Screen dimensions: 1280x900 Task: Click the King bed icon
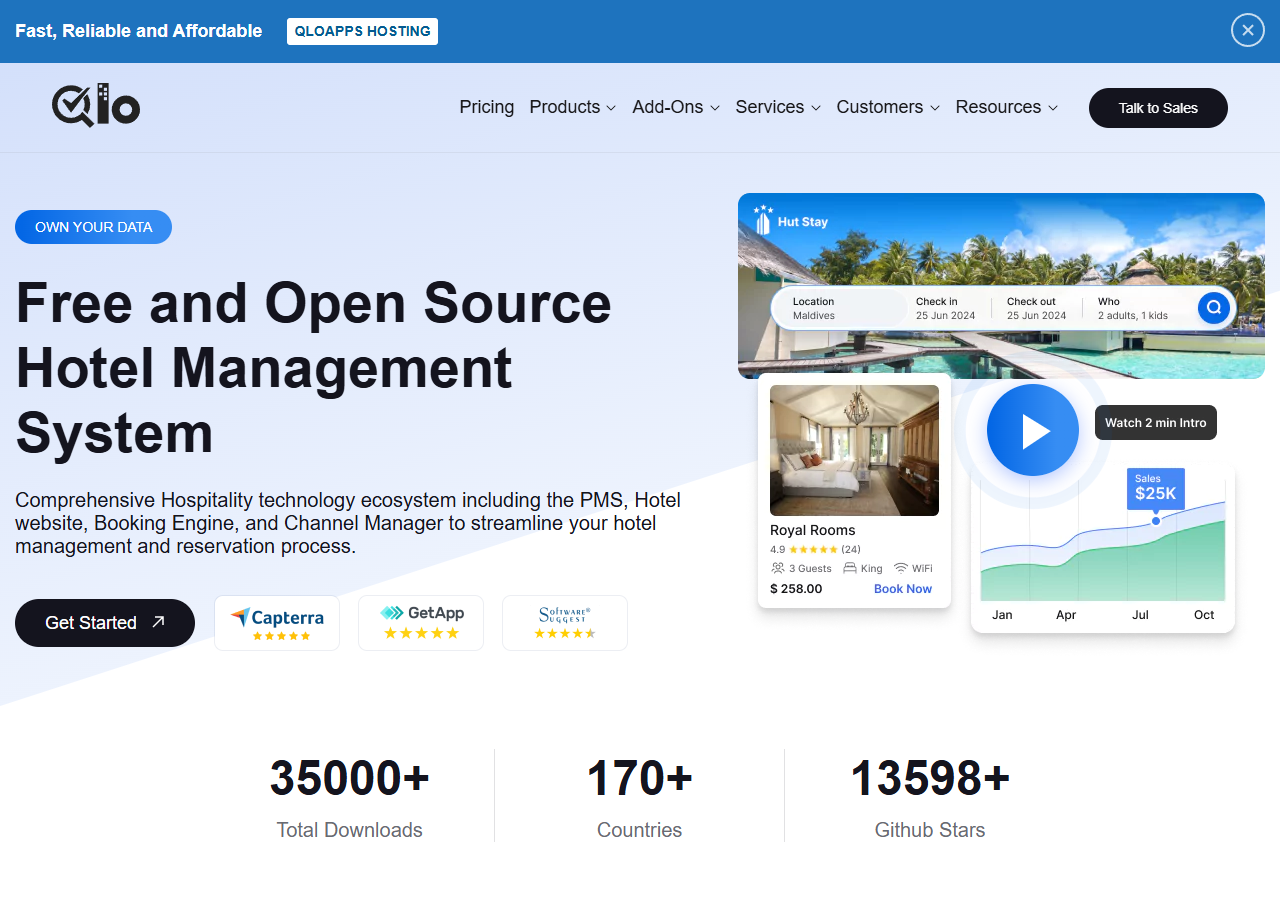pos(850,568)
